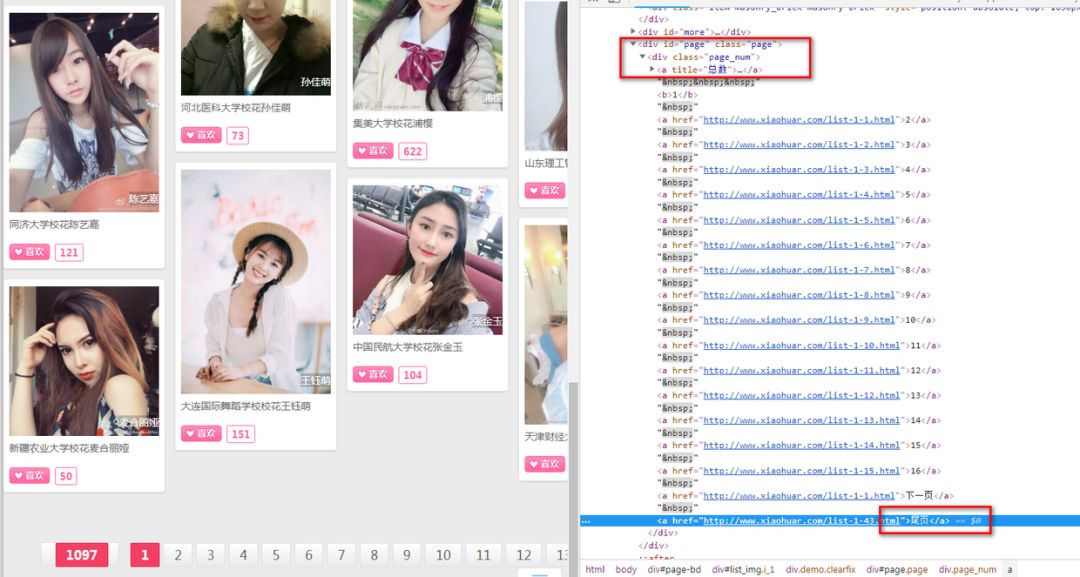Select div.demo.clearfix in the breadcrumb
The width and height of the screenshot is (1080, 577).
(820, 569)
